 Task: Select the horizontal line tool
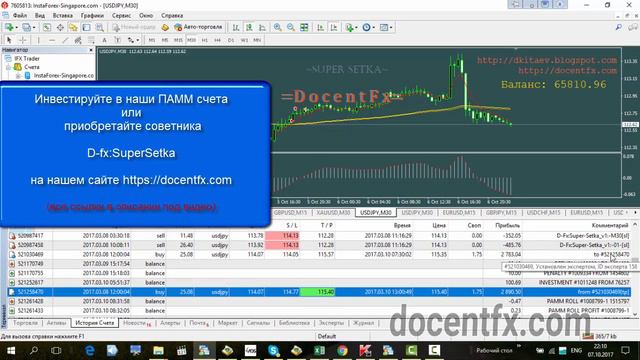[52, 40]
